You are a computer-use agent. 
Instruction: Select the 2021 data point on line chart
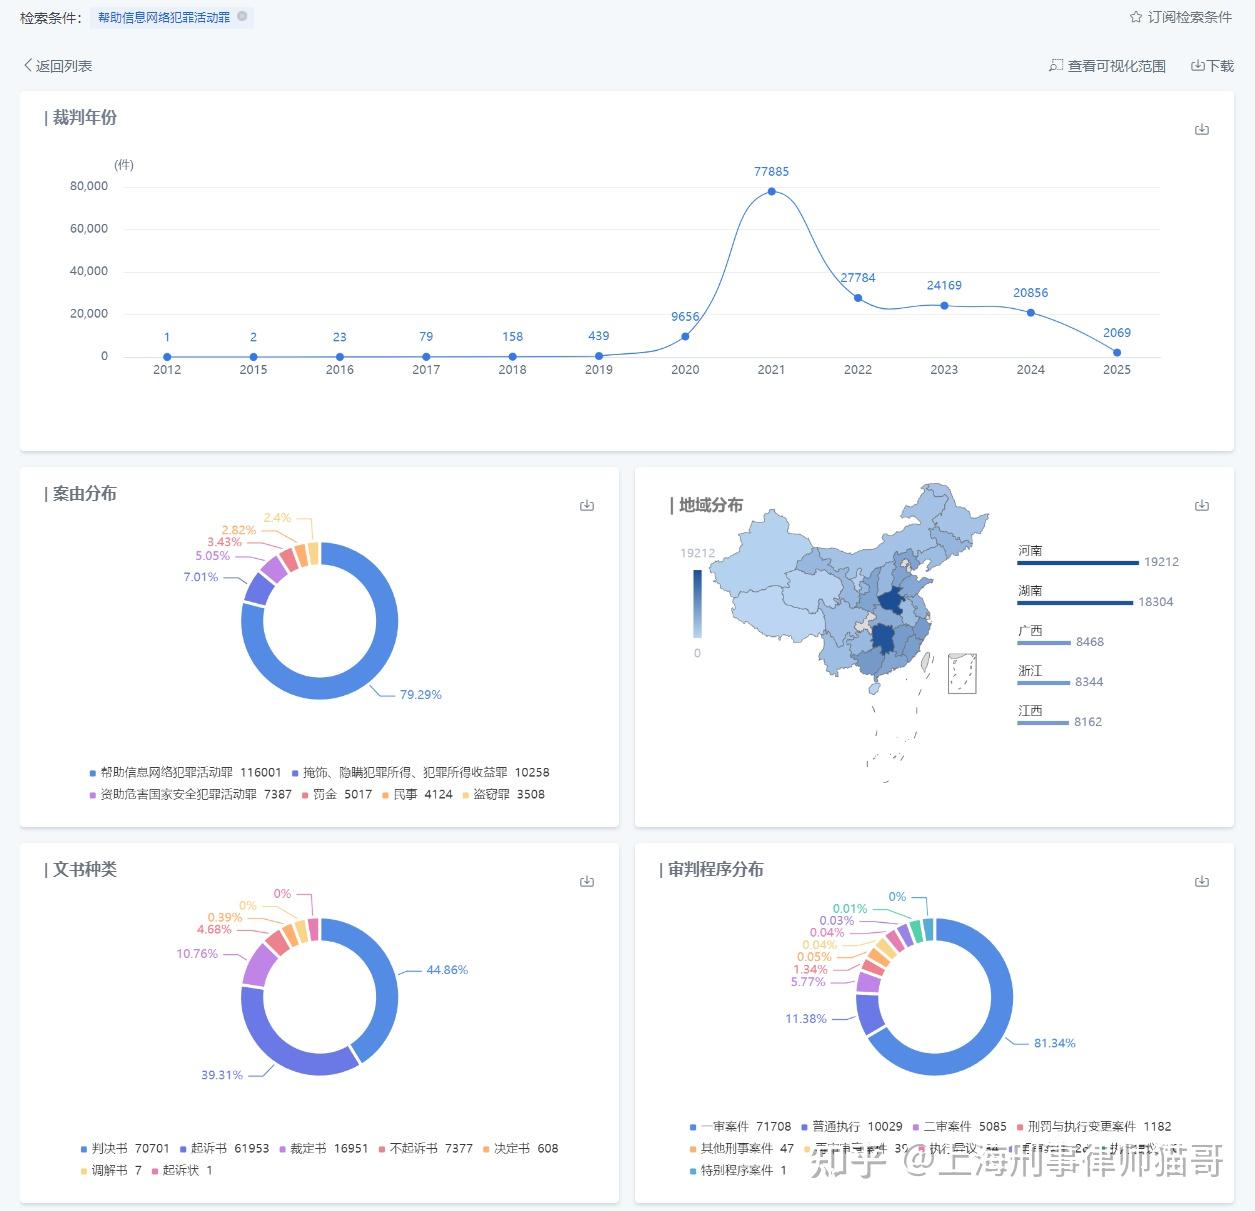[x=771, y=191]
